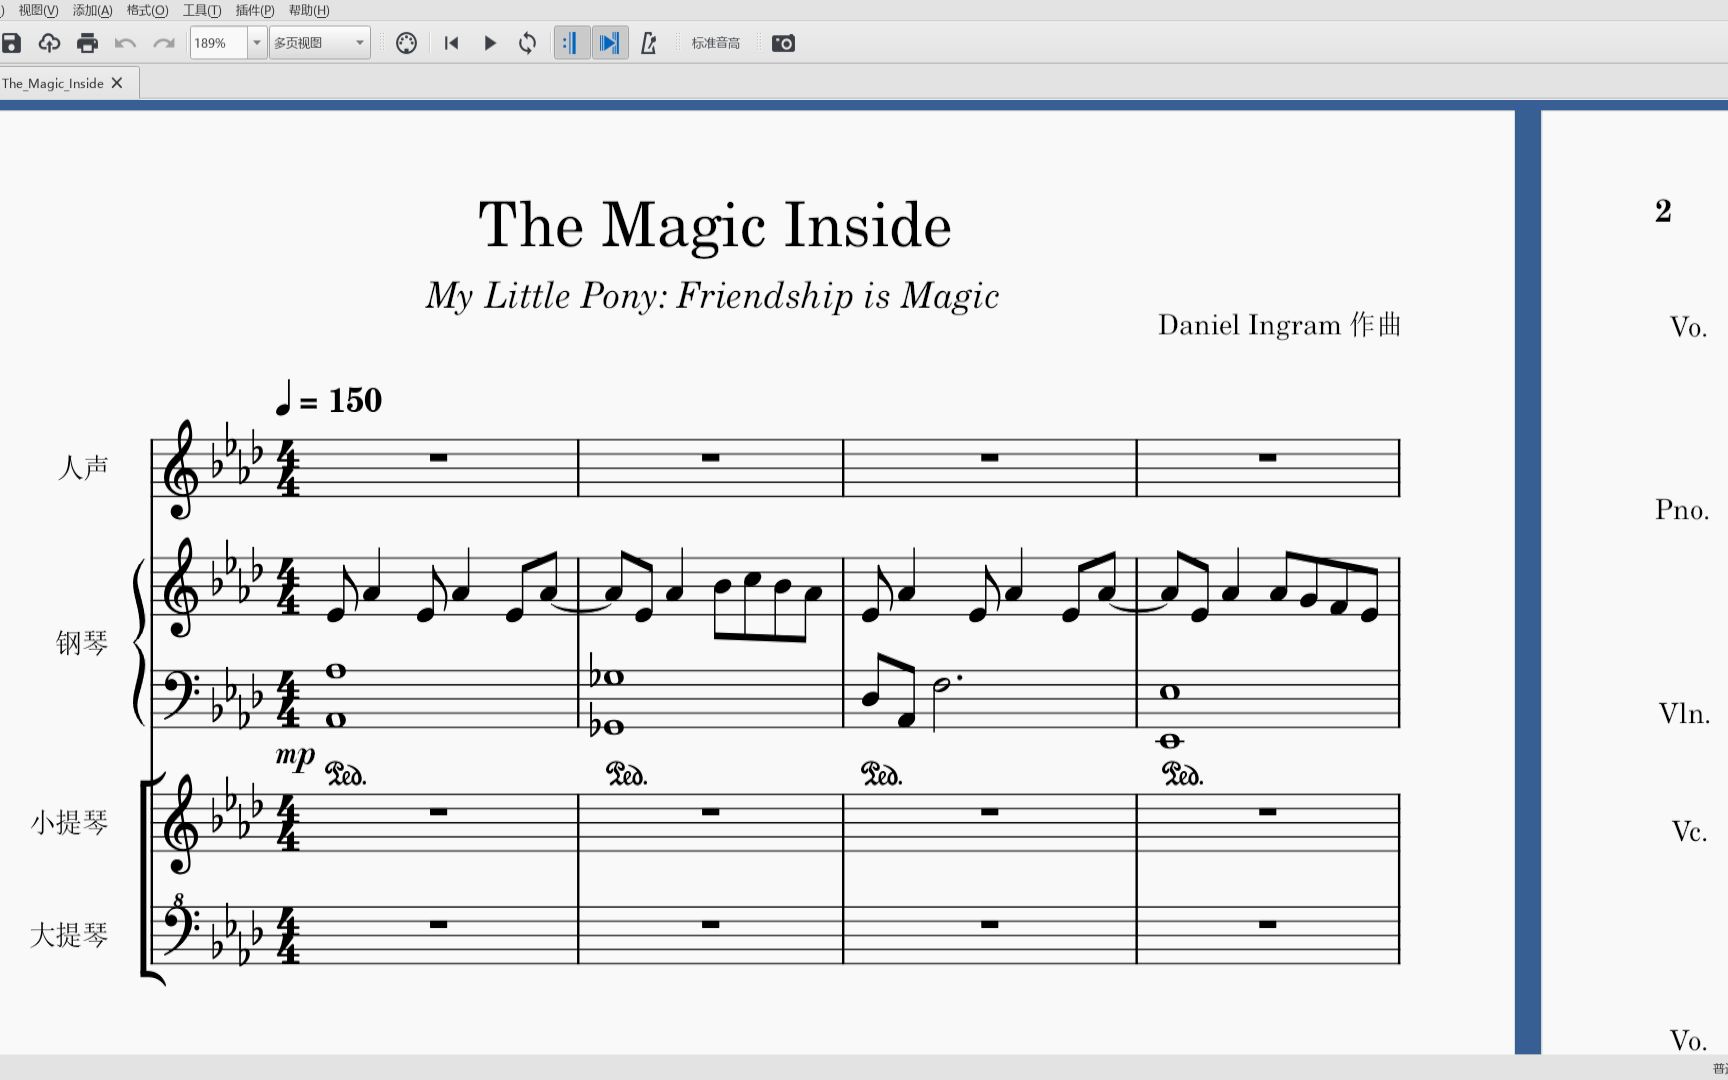1728x1080 pixels.
Task: Select the Vc. label on page two
Action: click(1689, 832)
